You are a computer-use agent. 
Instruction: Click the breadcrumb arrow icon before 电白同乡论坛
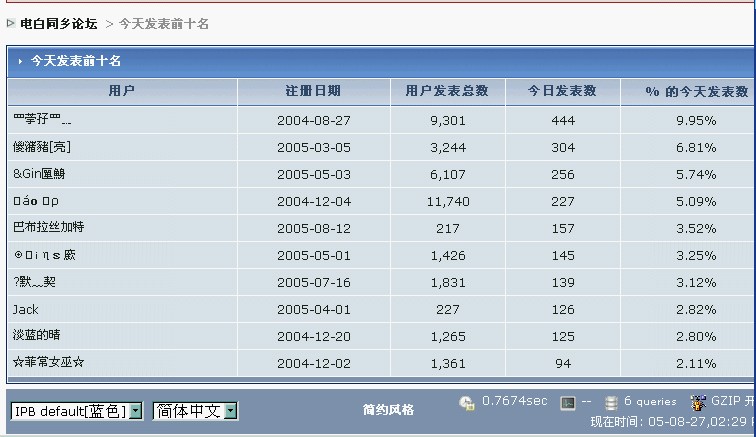point(11,23)
